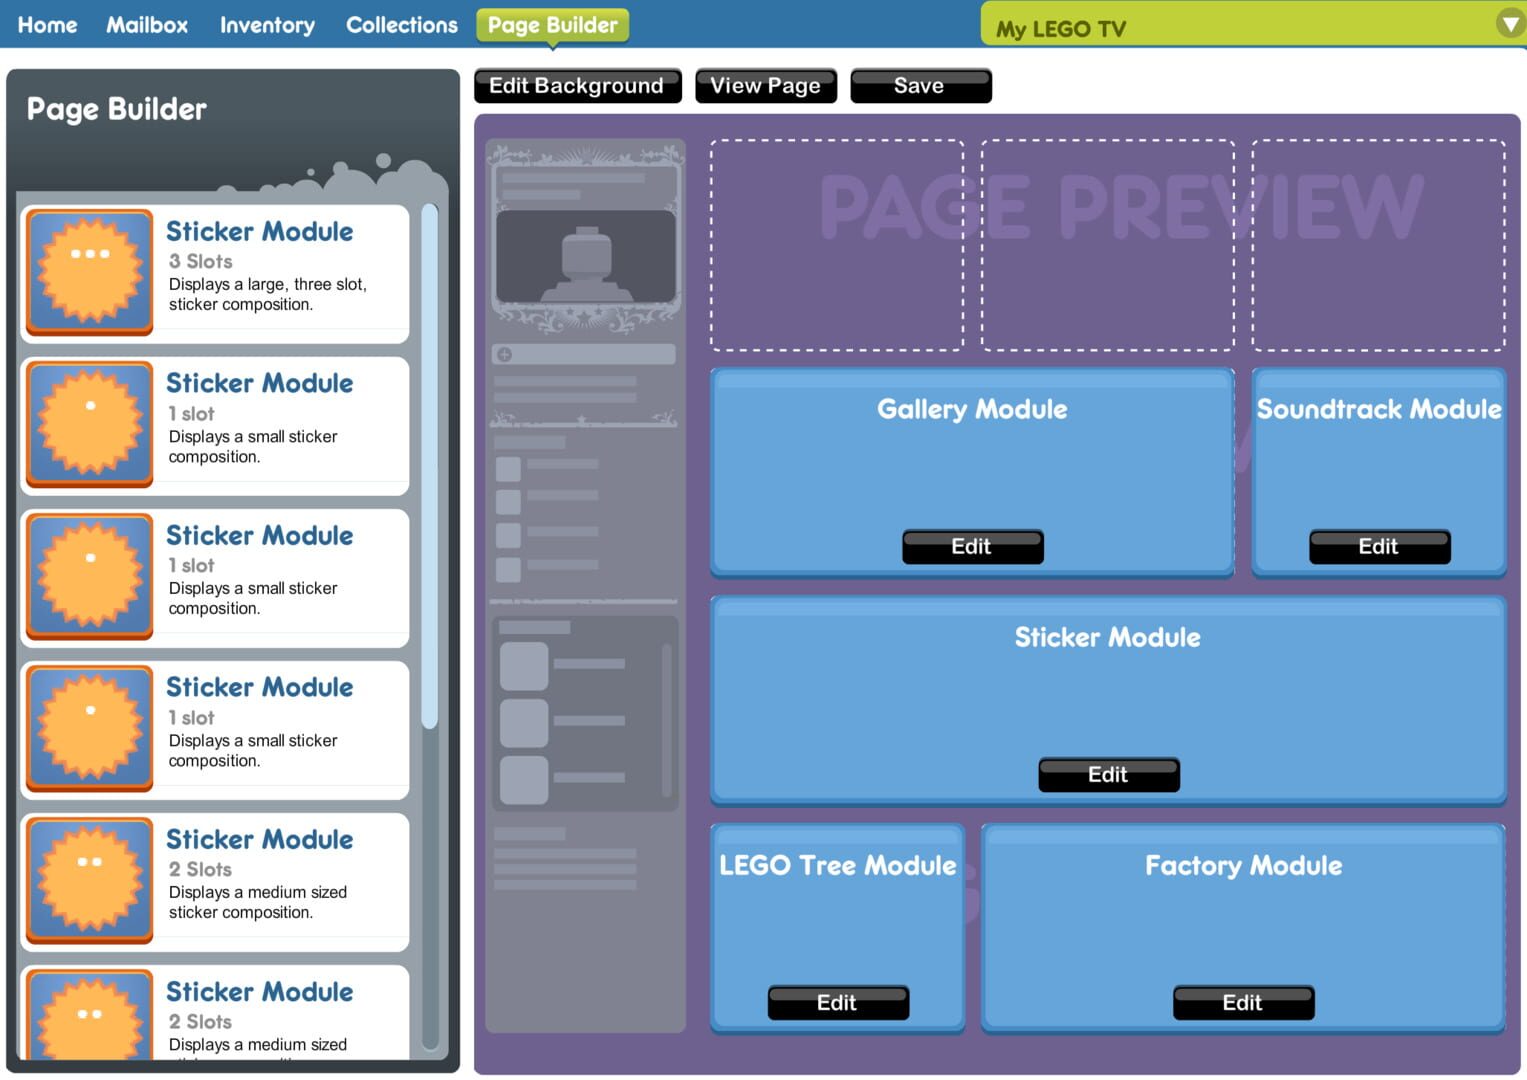Select the second one-slot Sticker Module icon

89,575
